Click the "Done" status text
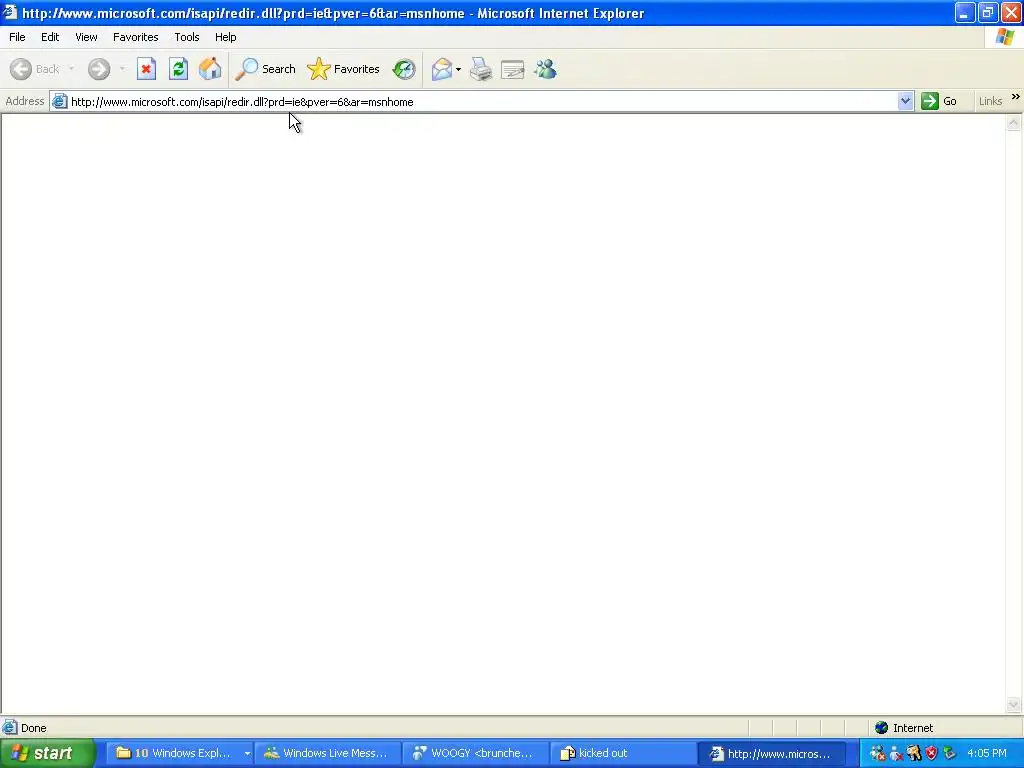1024x768 pixels. [33, 728]
